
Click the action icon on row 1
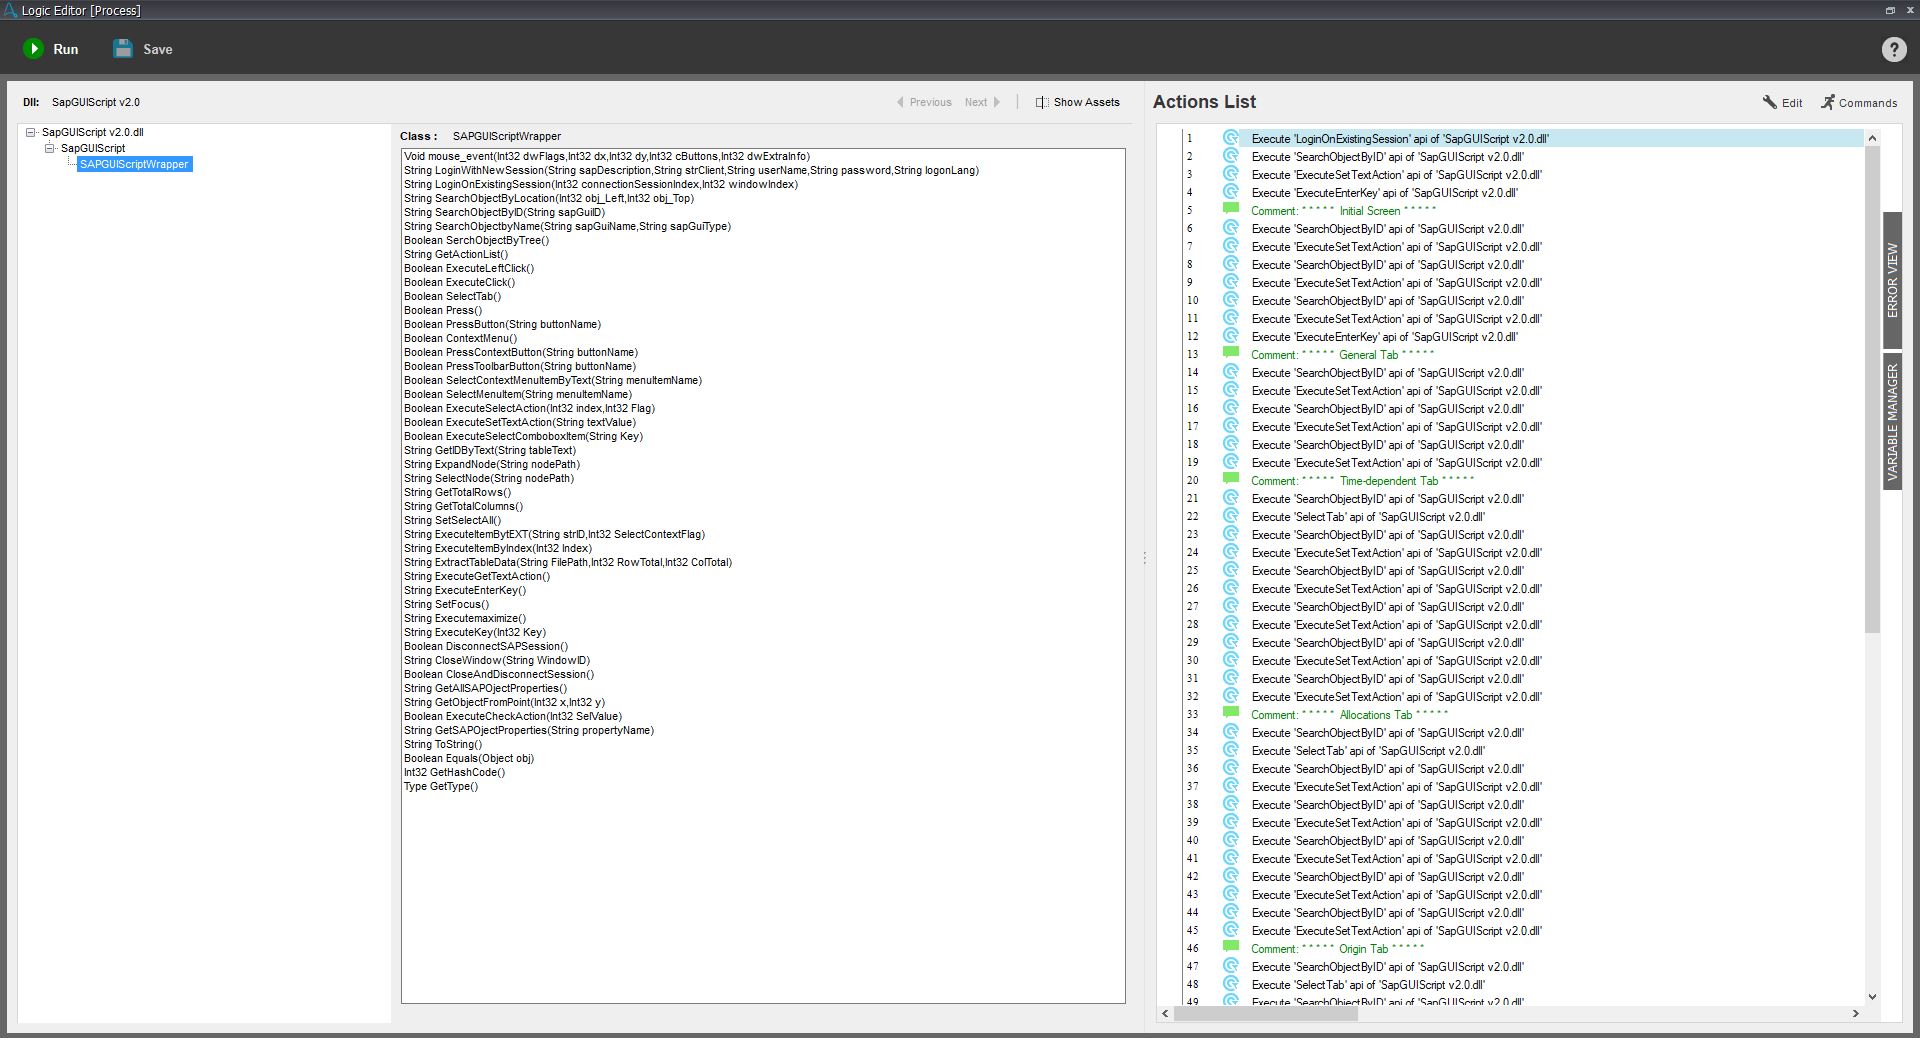click(1231, 139)
